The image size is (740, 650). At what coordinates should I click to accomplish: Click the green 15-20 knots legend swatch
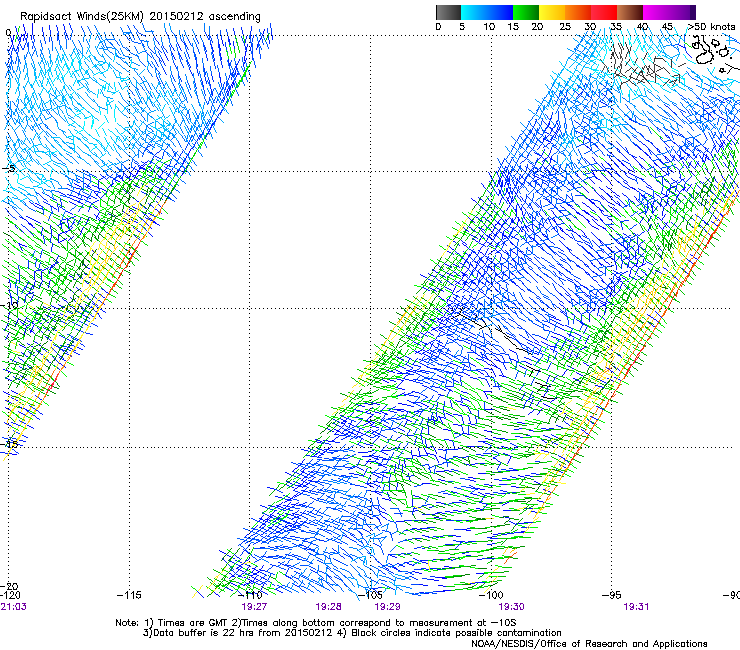(526, 12)
